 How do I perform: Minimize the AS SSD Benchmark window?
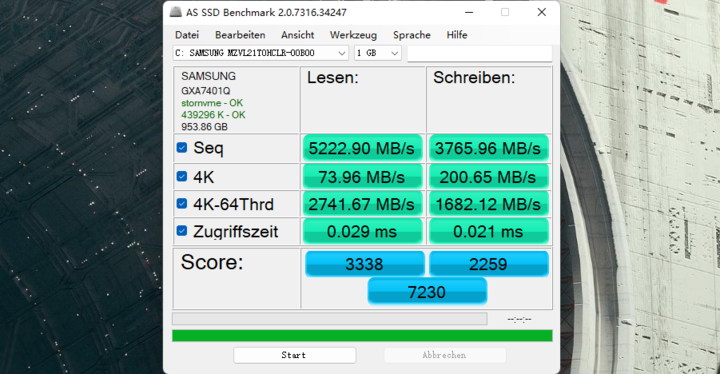[469, 12]
